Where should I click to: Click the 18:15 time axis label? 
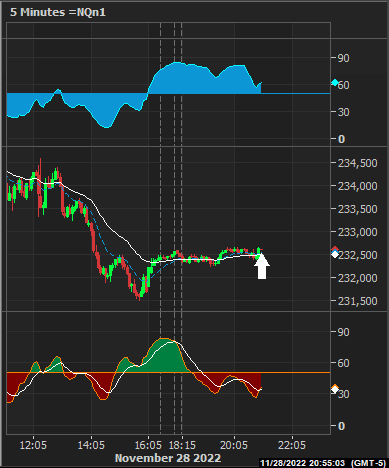point(182,445)
